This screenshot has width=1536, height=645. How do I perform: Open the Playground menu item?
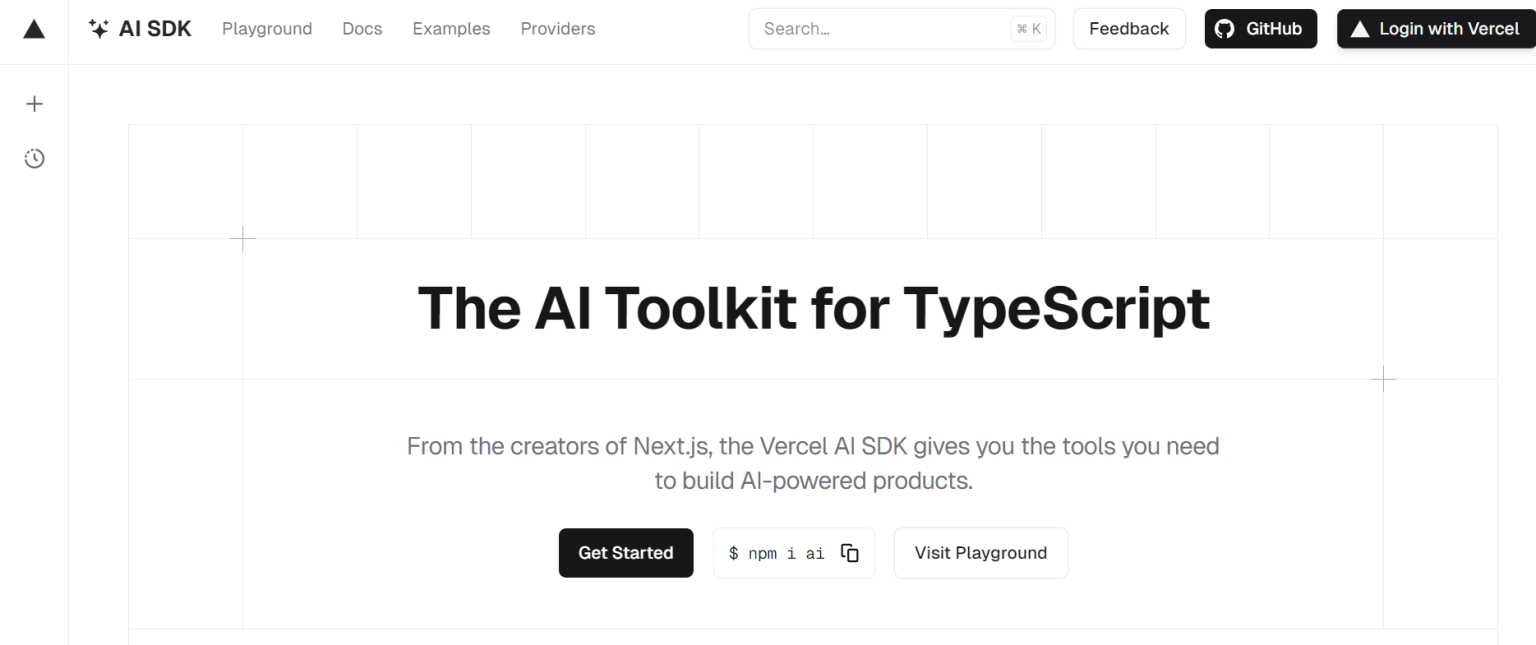point(267,28)
